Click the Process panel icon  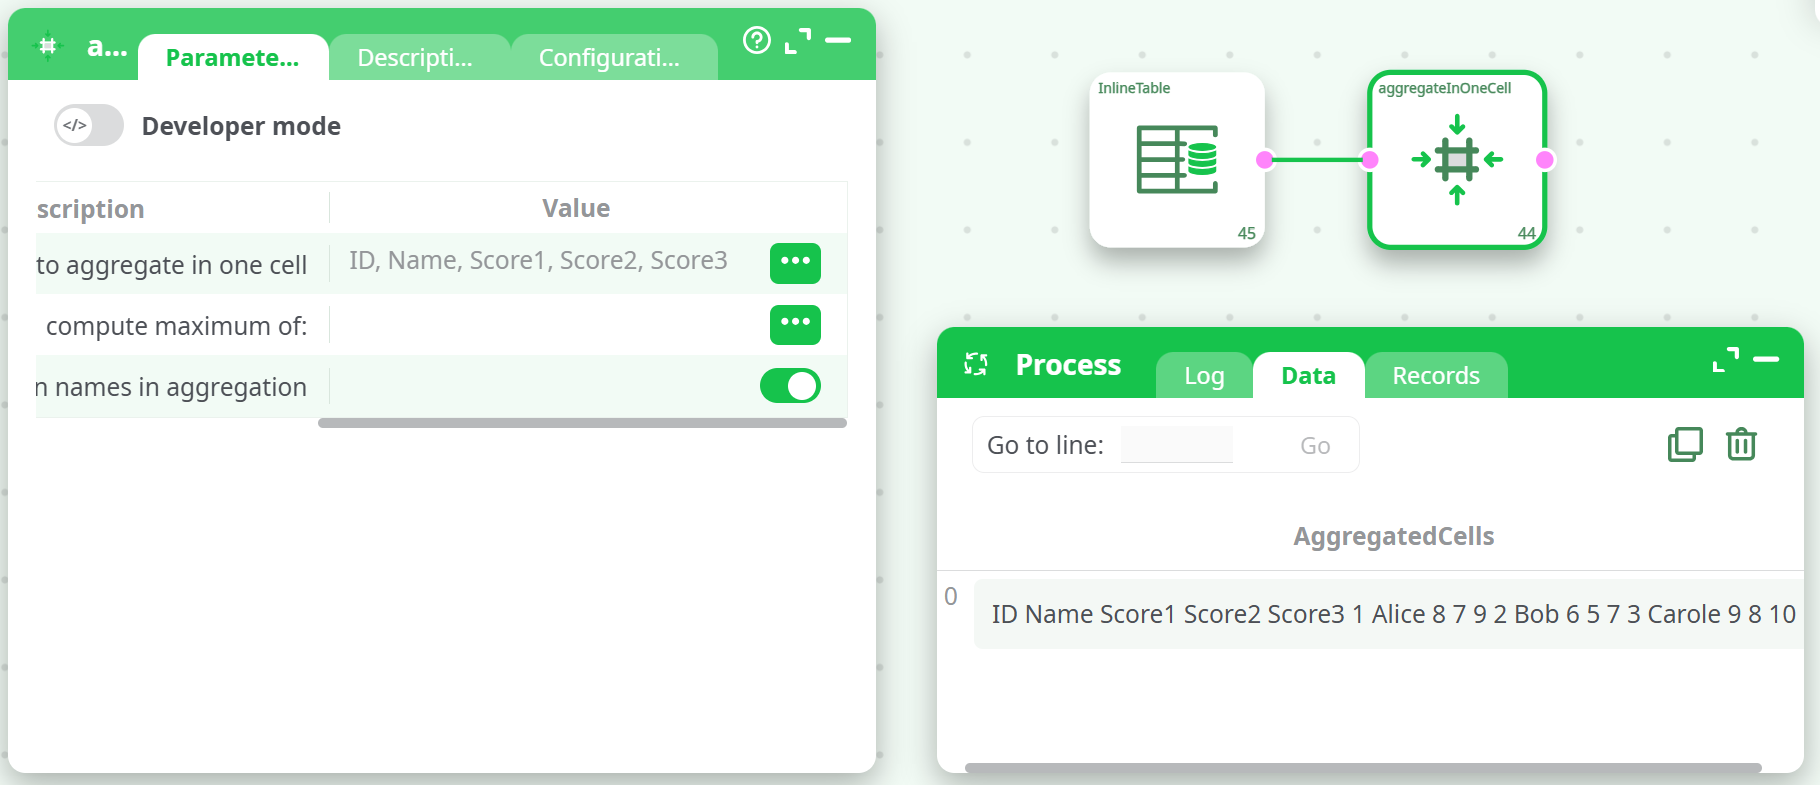click(976, 365)
